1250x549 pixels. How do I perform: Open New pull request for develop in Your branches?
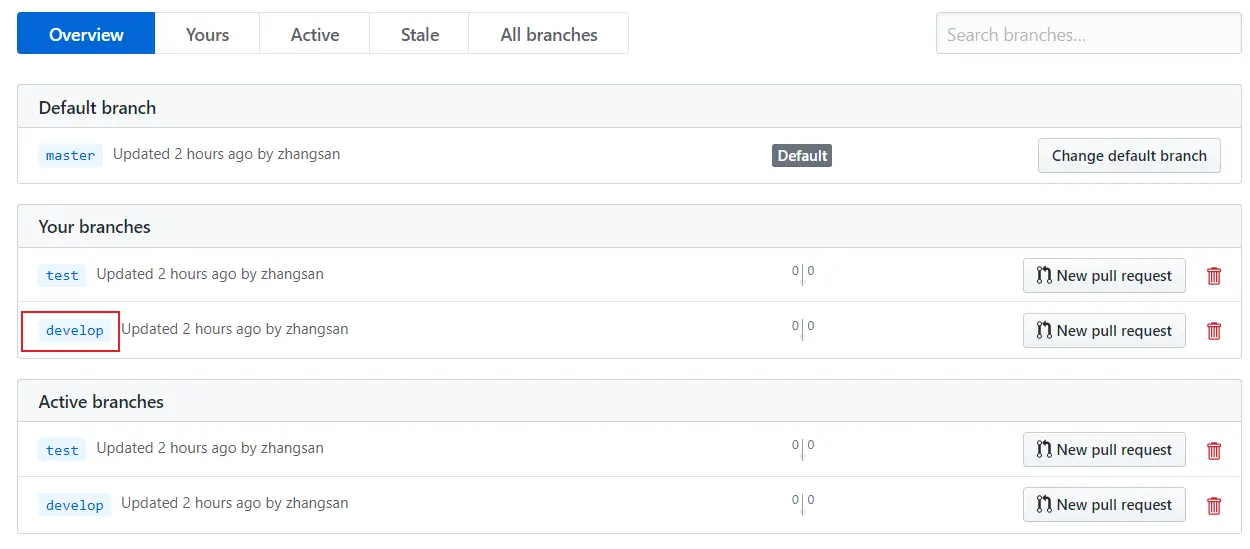pyautogui.click(x=1104, y=331)
